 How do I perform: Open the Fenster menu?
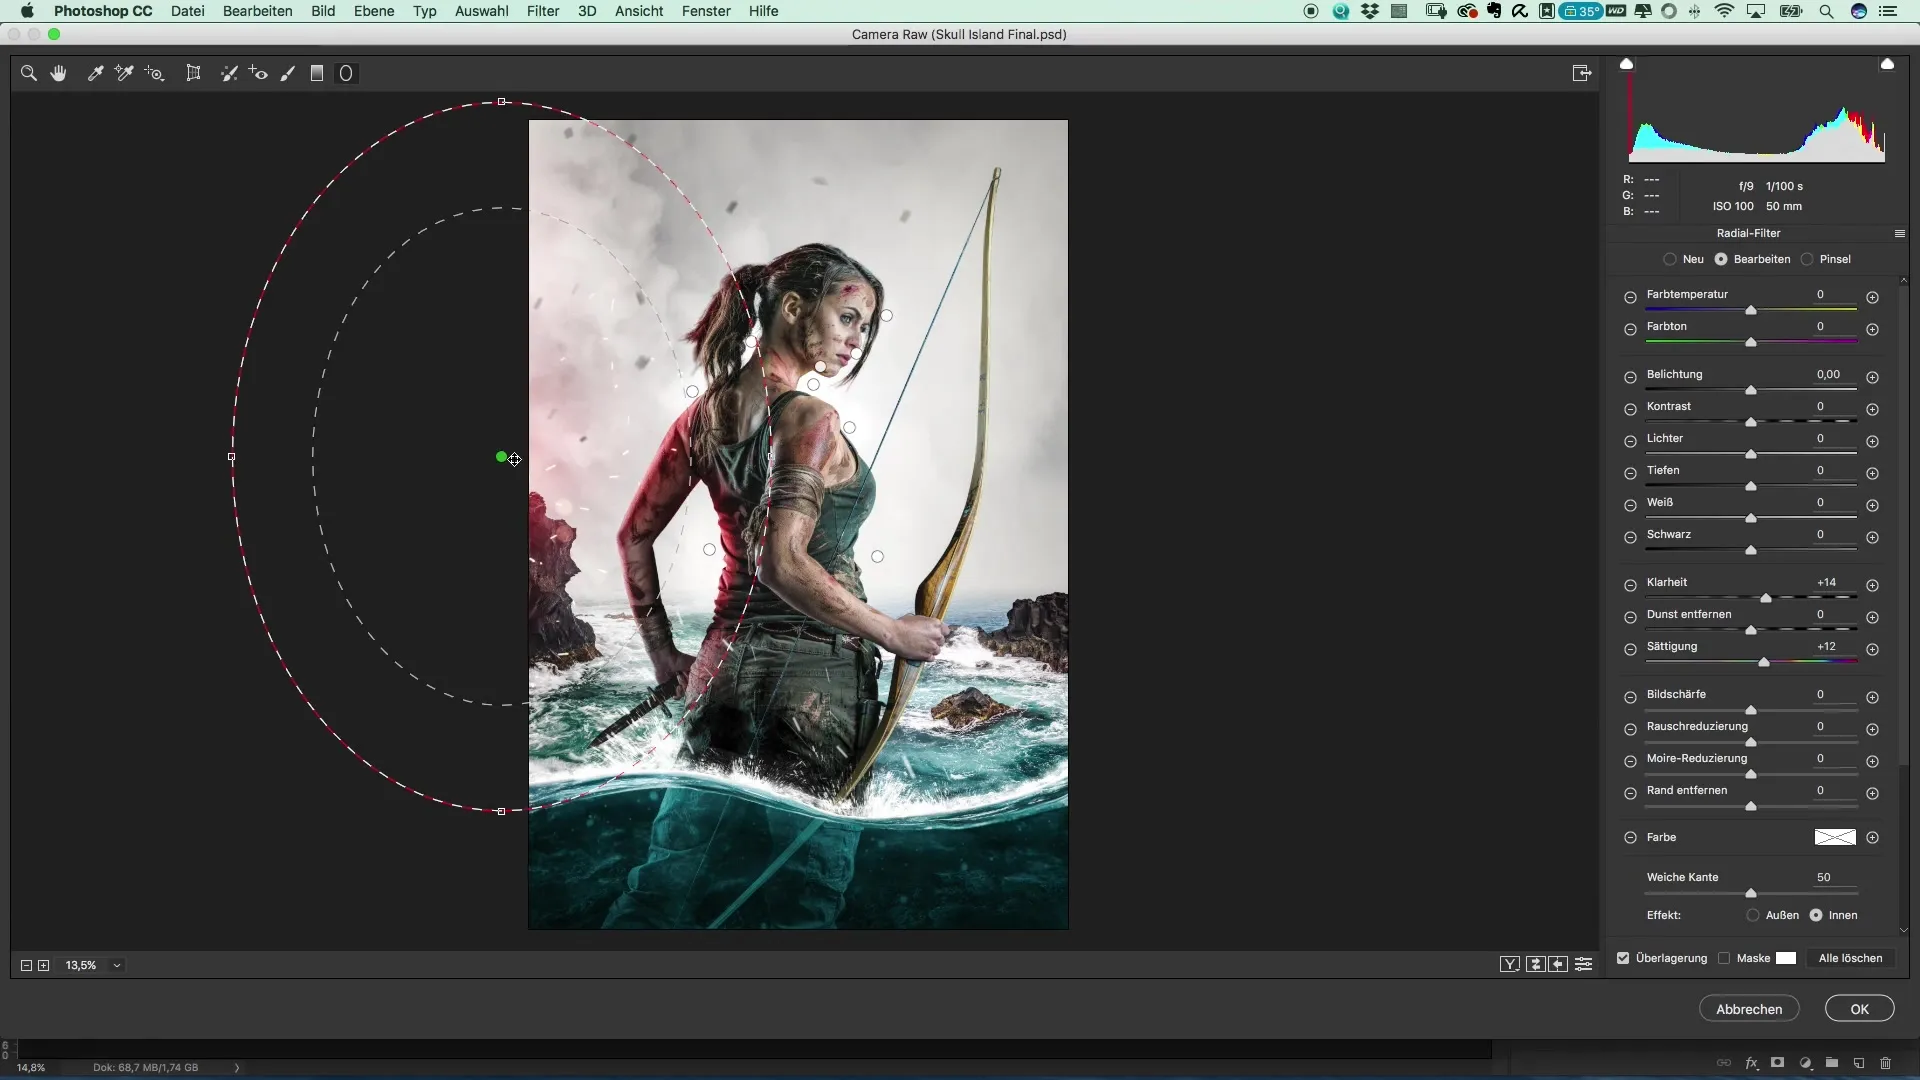pos(706,11)
